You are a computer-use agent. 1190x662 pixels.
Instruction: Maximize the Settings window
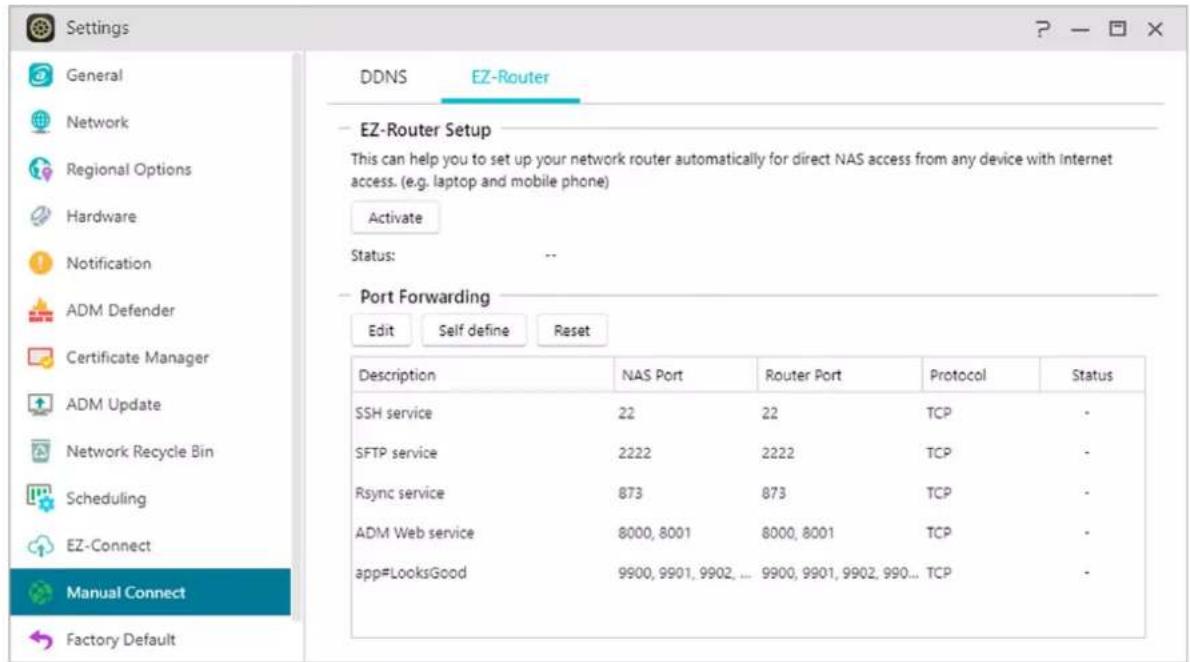coord(1117,29)
